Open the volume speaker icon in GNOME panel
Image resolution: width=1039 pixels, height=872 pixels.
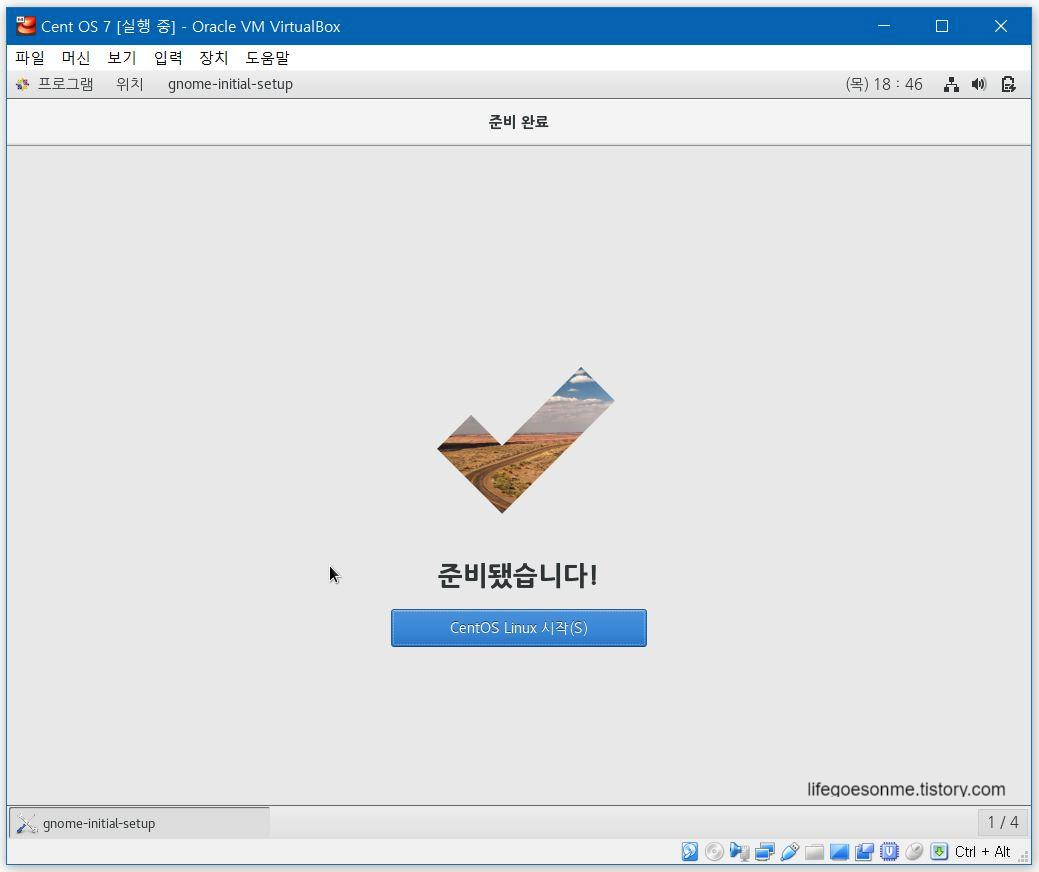(979, 84)
